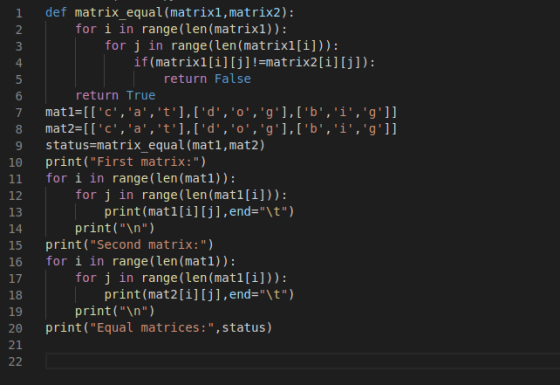Image resolution: width=560 pixels, height=385 pixels.
Task: Click 'for i in range(len(mat1)):' on line 16
Action: (x=141, y=261)
